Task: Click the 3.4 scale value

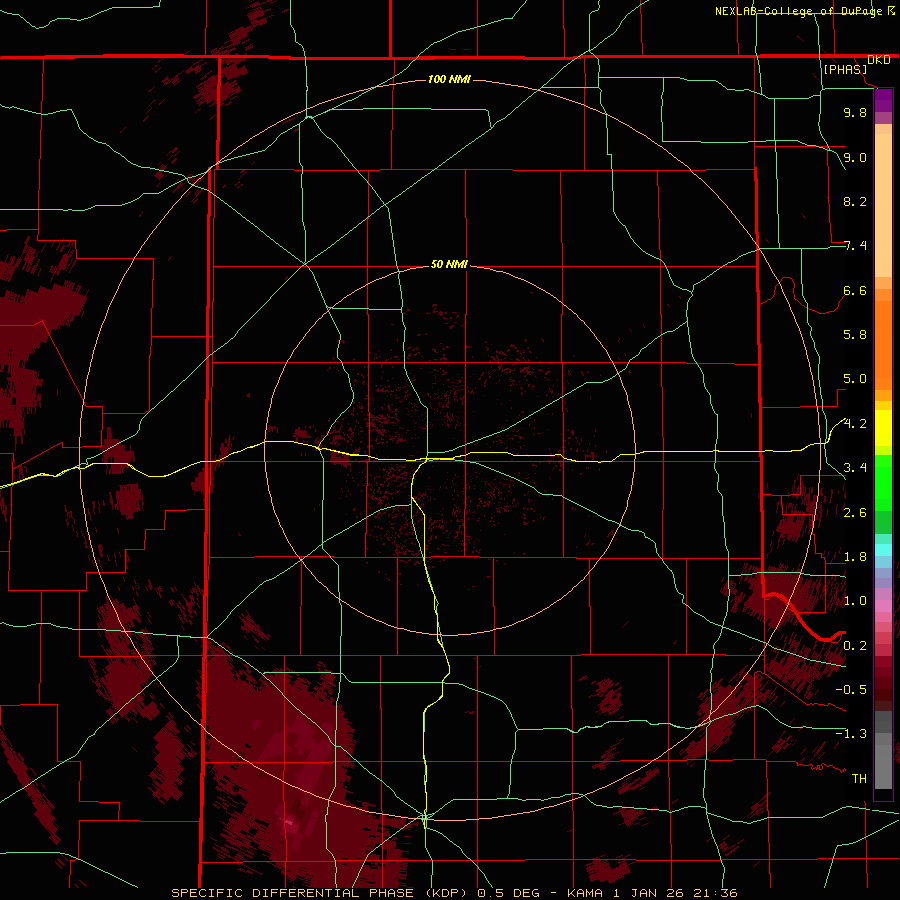Action: [855, 468]
